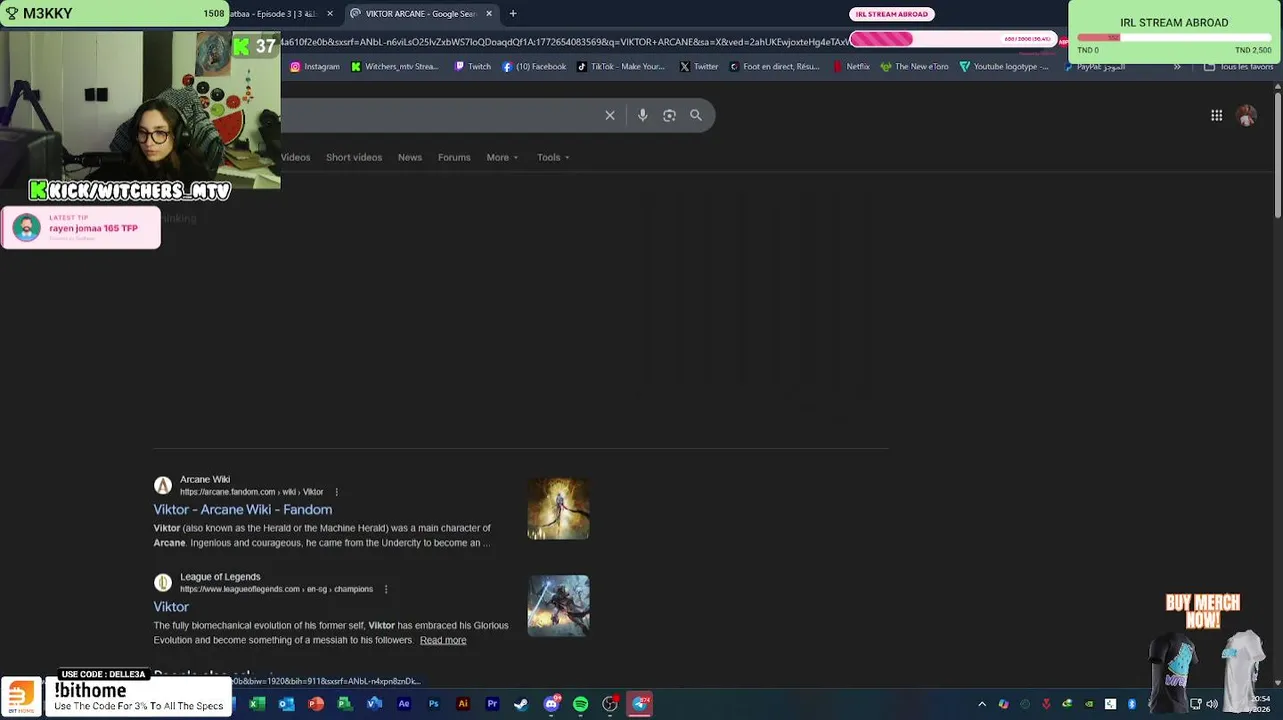Open Search by image camera icon
The height and width of the screenshot is (720, 1283).
[669, 115]
